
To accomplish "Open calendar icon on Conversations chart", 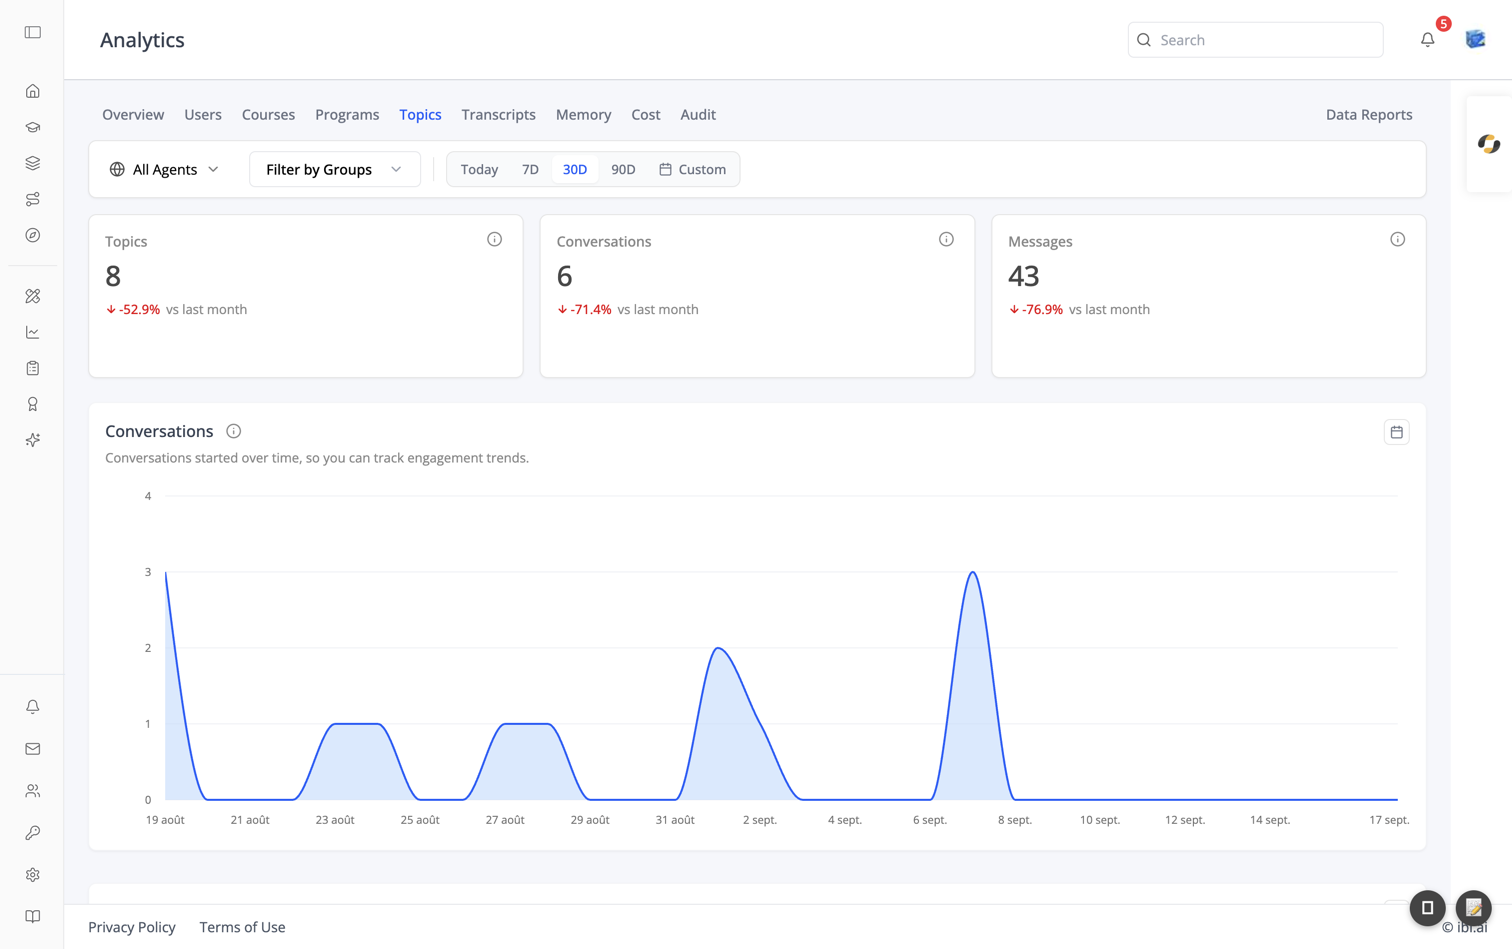I will (1397, 432).
